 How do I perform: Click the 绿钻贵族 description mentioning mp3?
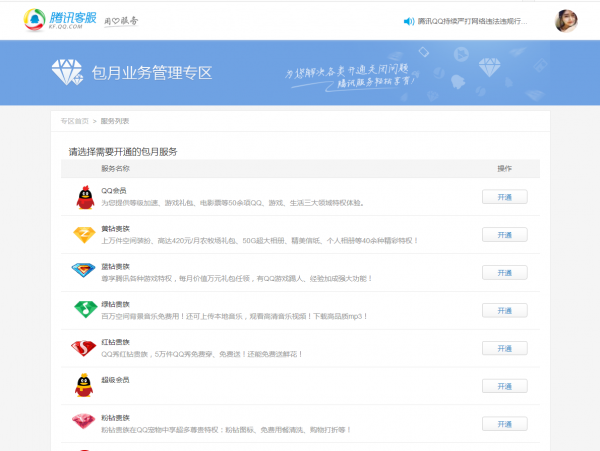234,316
